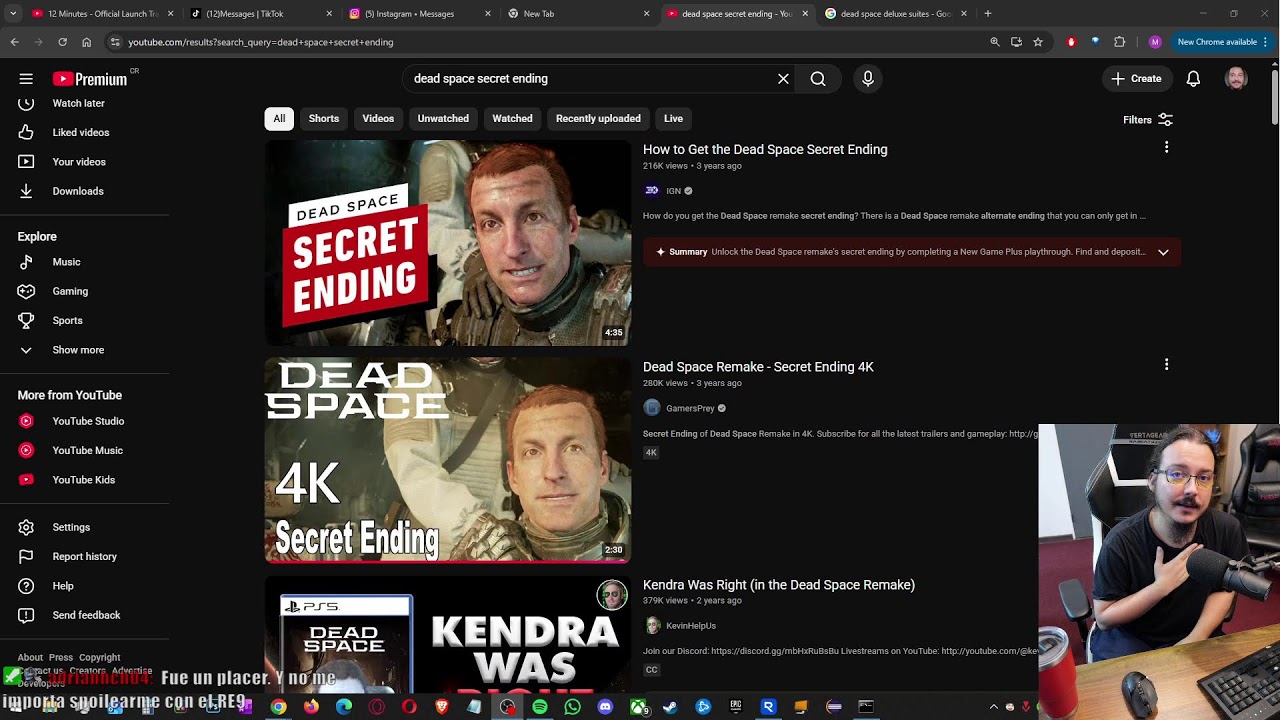Launch Spotify from the taskbar

(540, 707)
